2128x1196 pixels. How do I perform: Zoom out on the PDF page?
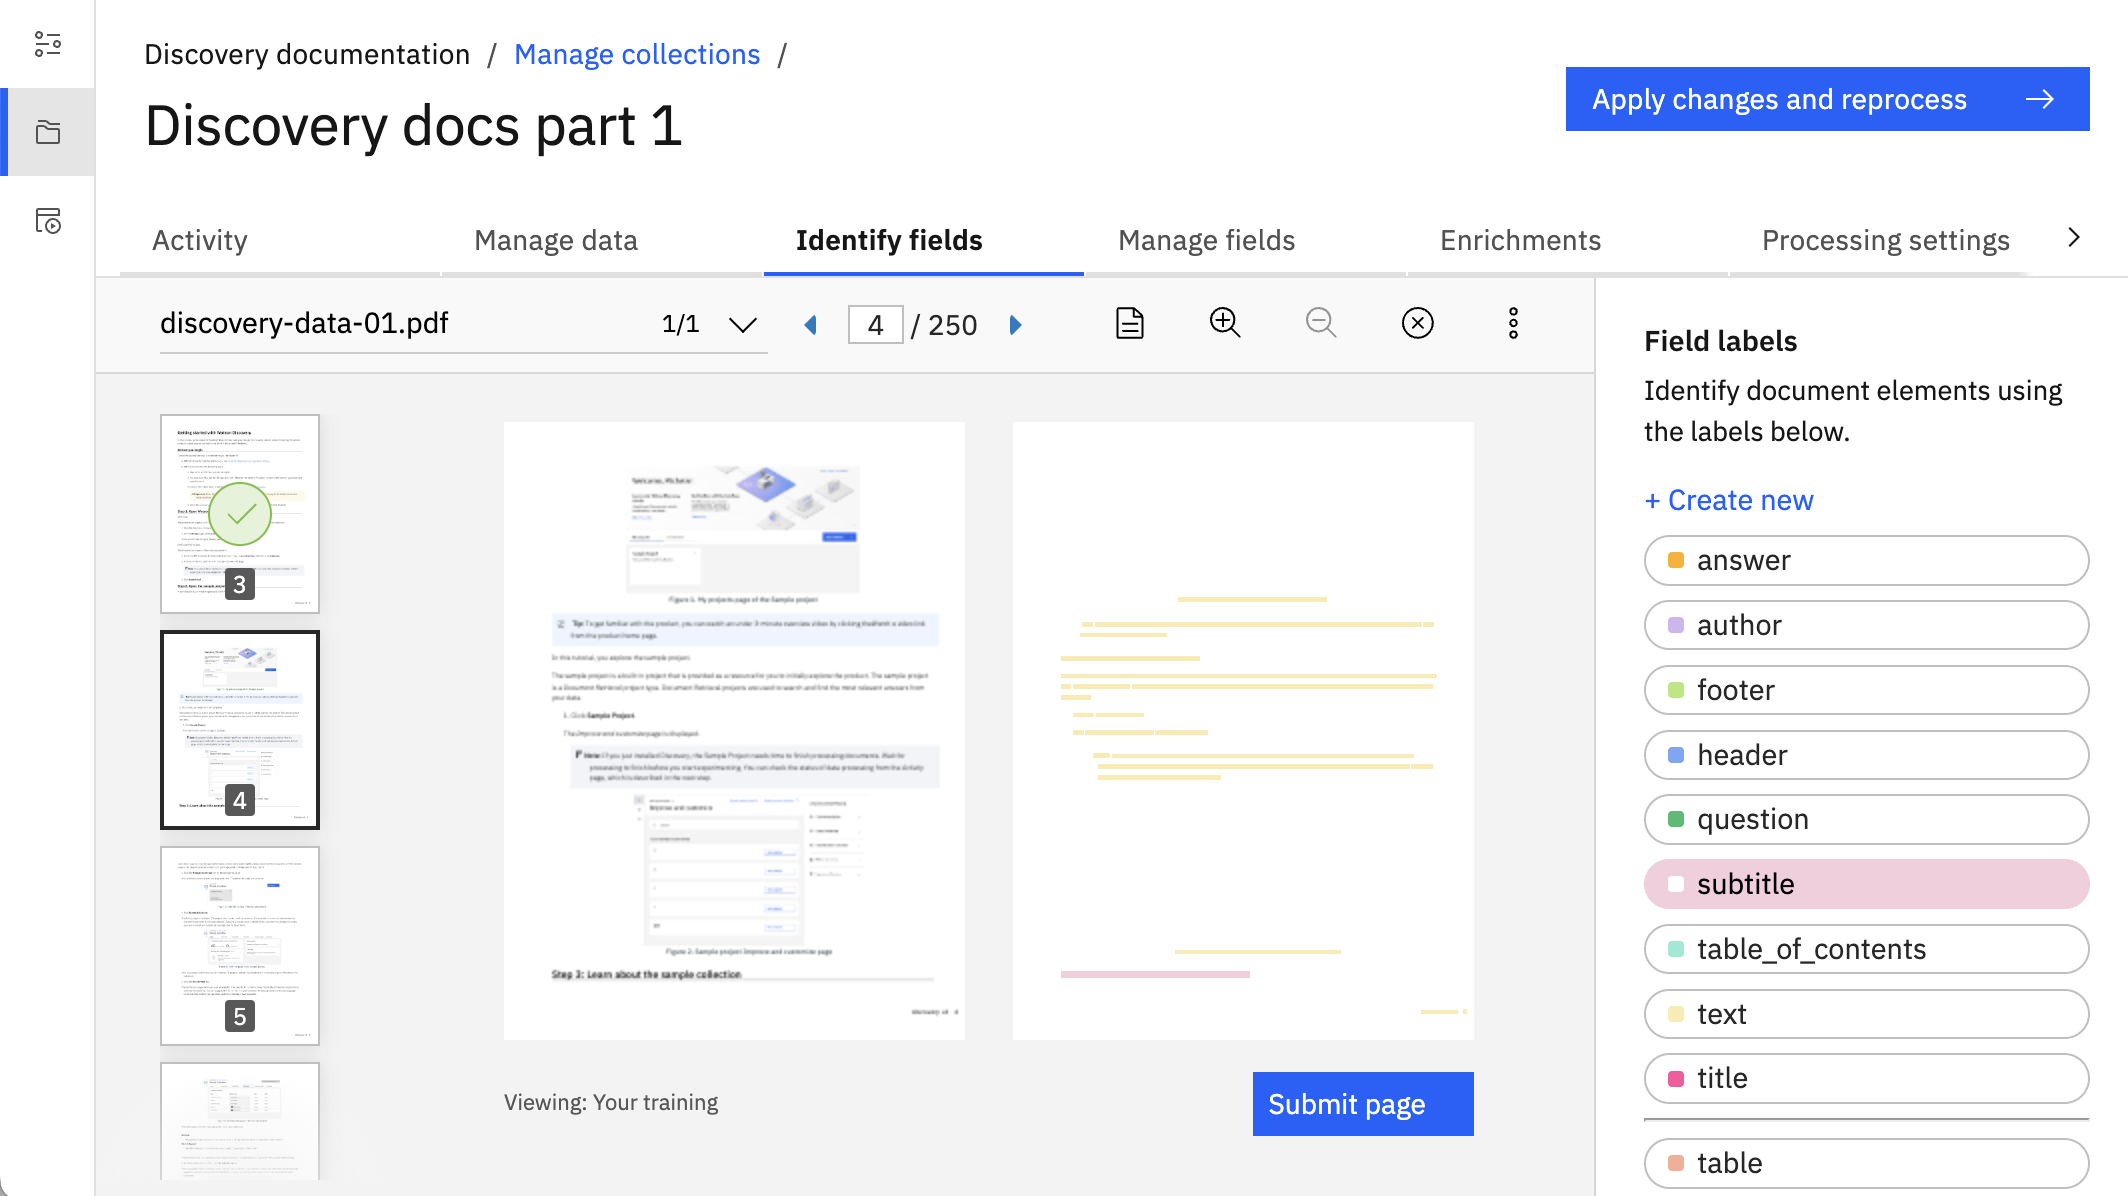click(1320, 323)
